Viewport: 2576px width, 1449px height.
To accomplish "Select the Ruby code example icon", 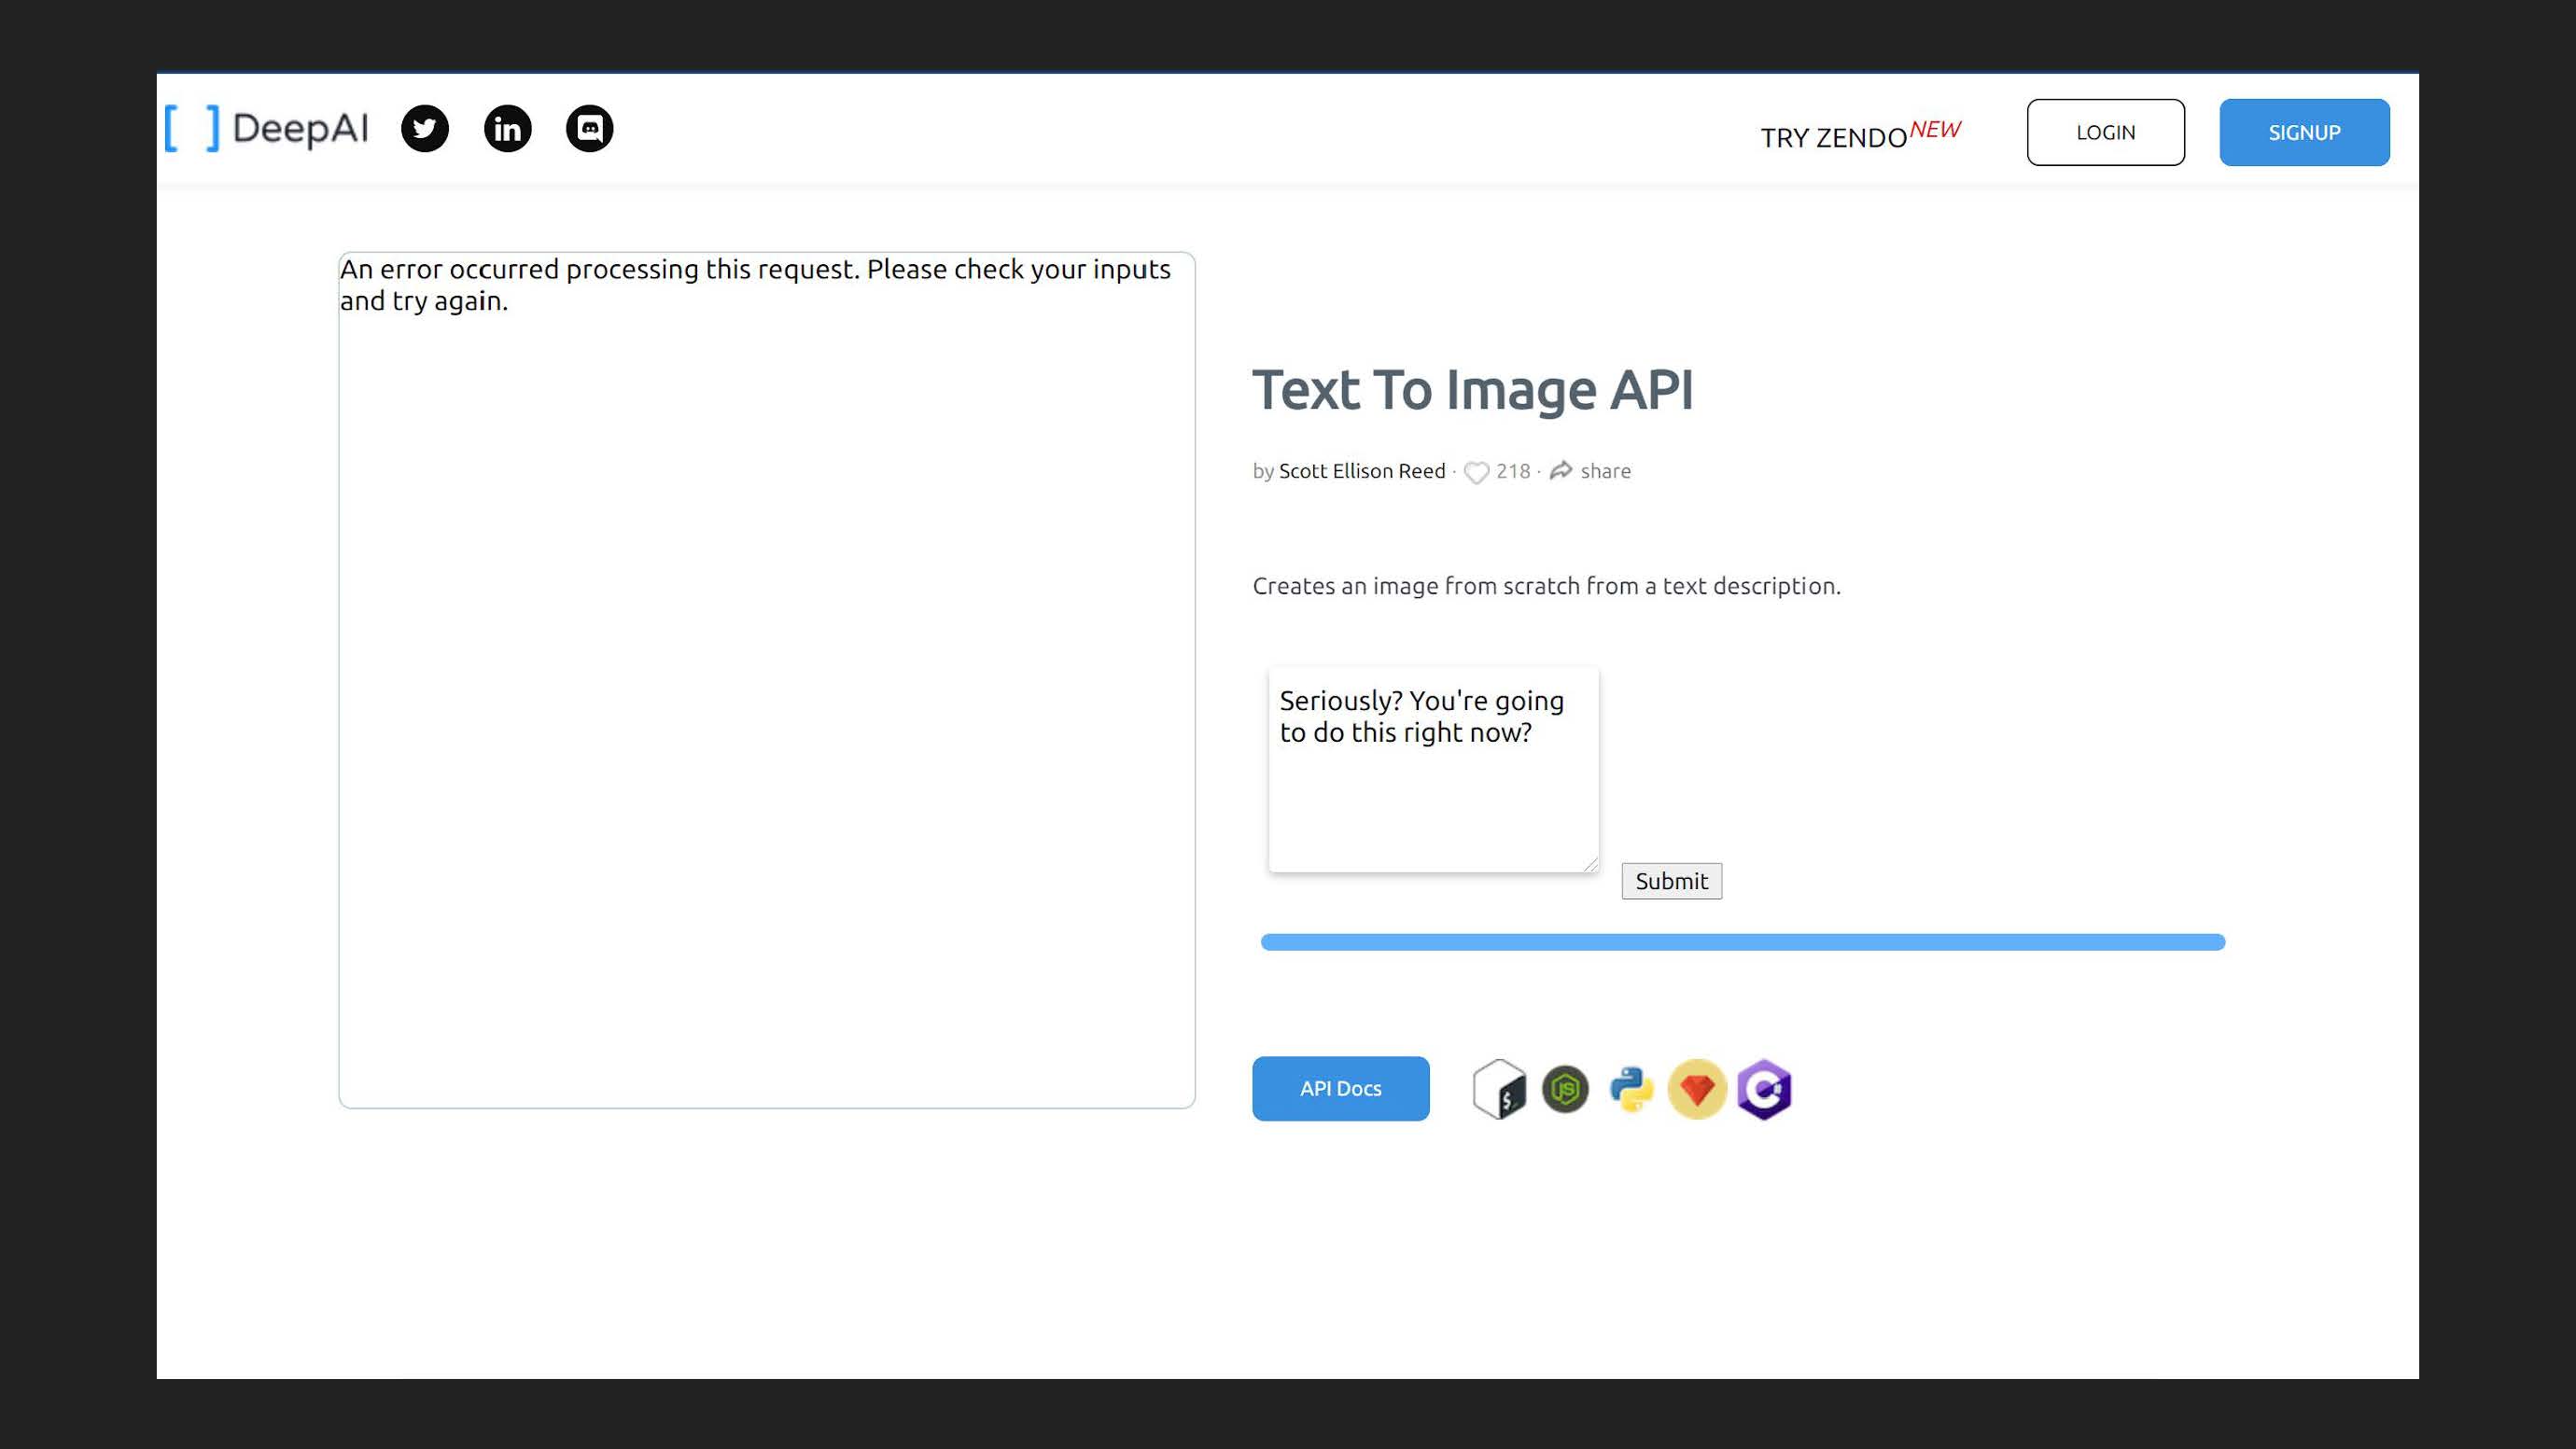I will (1697, 1089).
